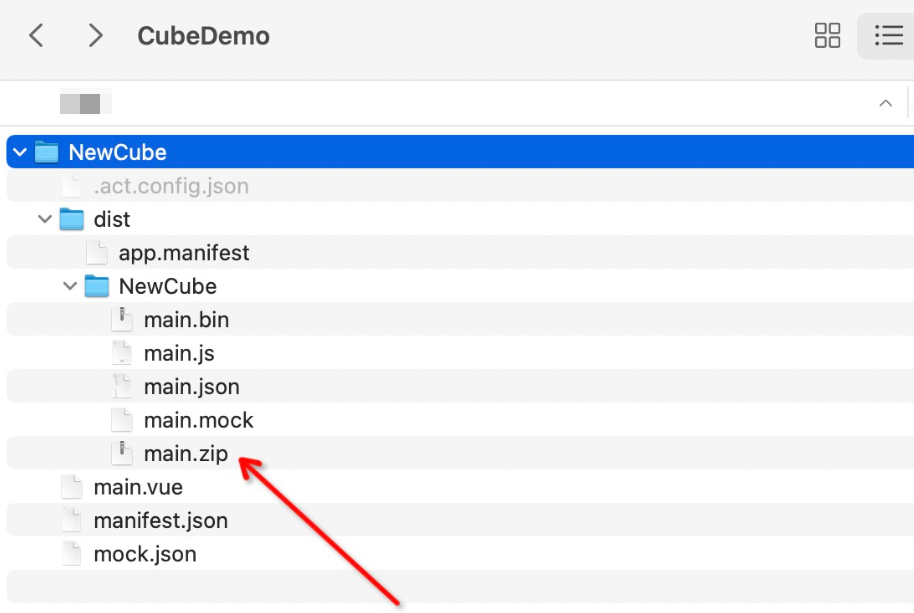This screenshot has height=613, width=914.
Task: Click the main.json file icon
Action: pyautogui.click(x=122, y=387)
